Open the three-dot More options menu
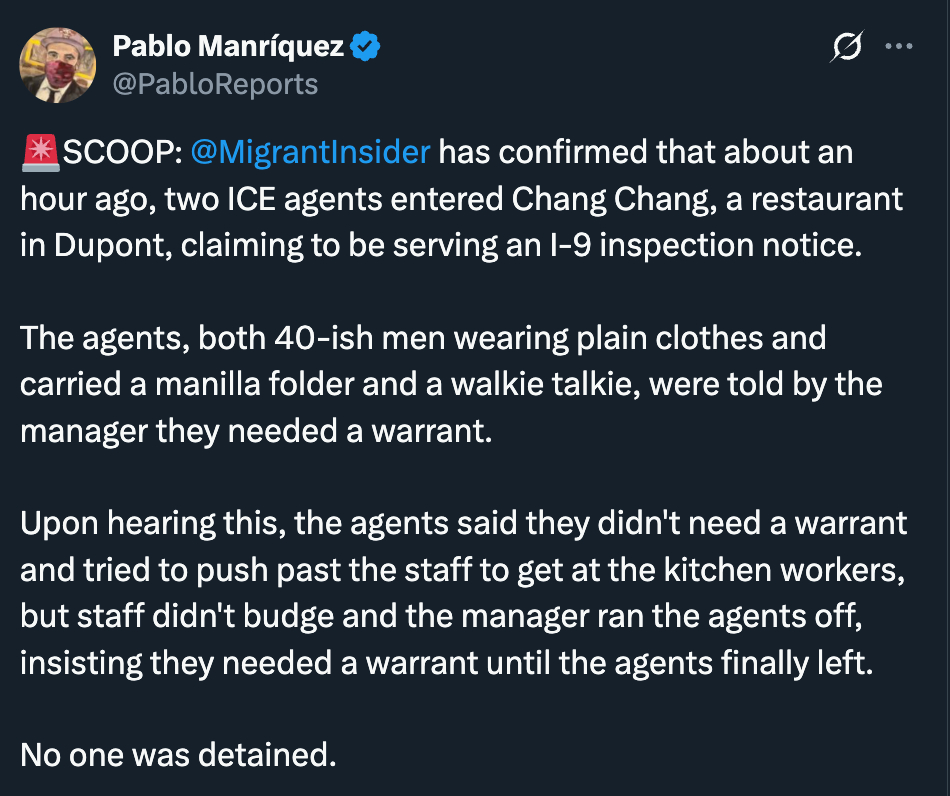 pyautogui.click(x=900, y=47)
